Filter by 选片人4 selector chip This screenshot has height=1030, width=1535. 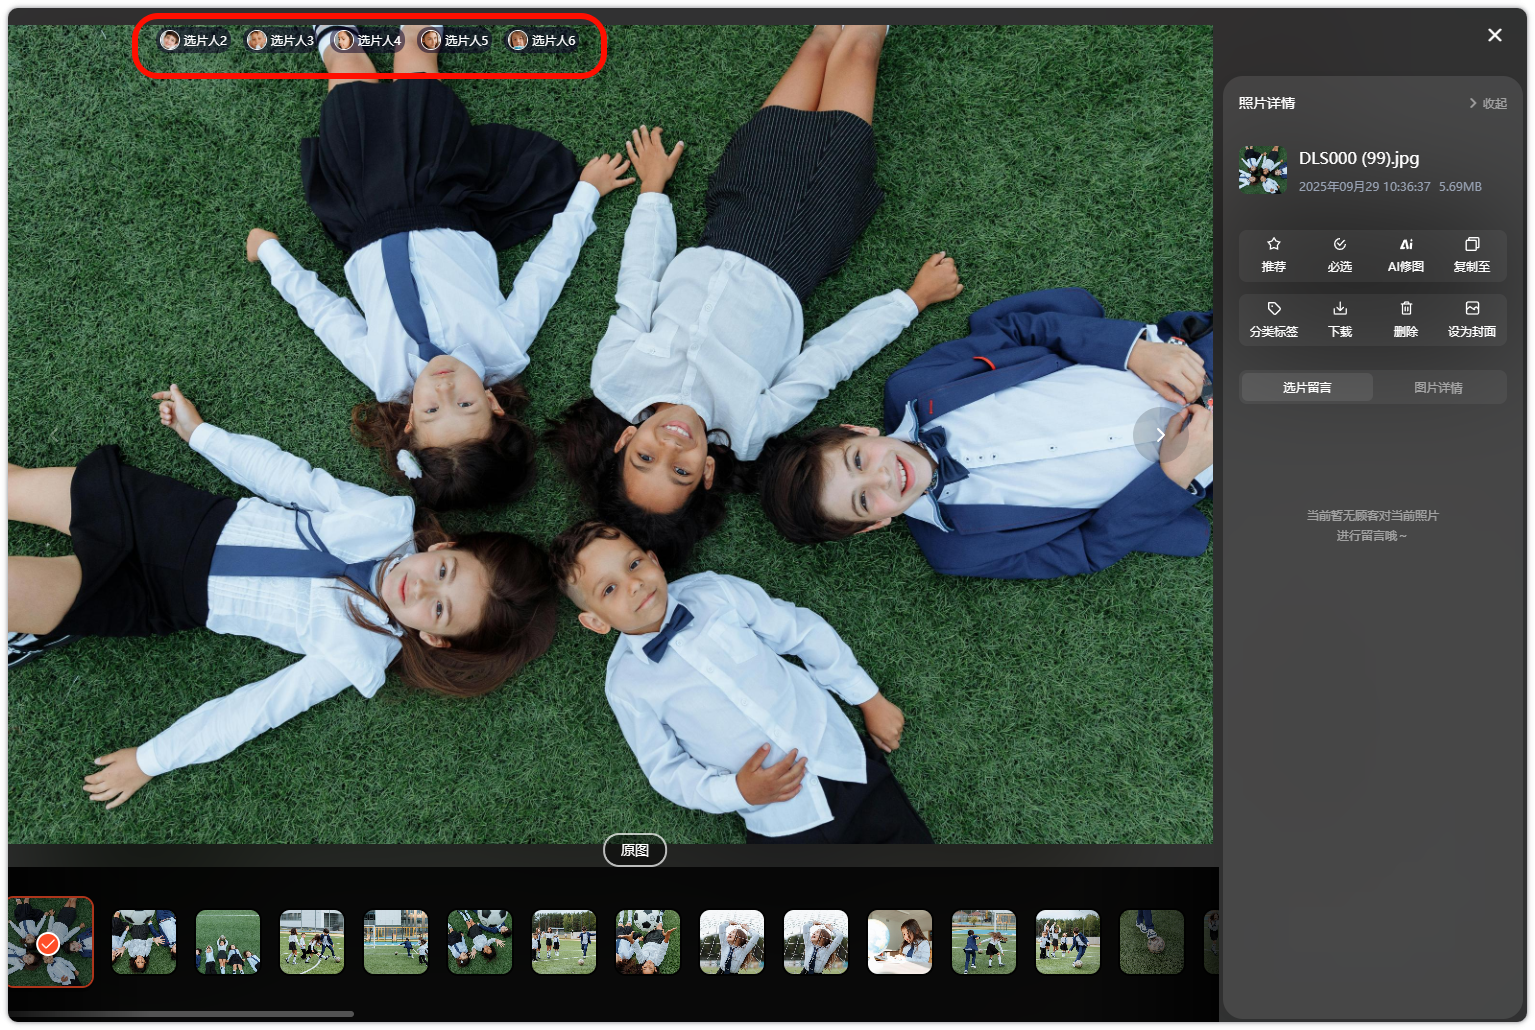pos(368,40)
